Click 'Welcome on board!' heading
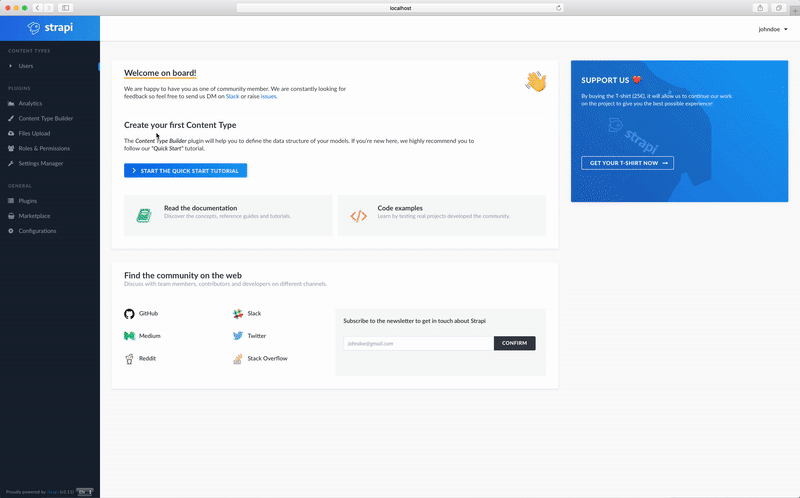Screen dimensions: 800x498 pos(160,73)
